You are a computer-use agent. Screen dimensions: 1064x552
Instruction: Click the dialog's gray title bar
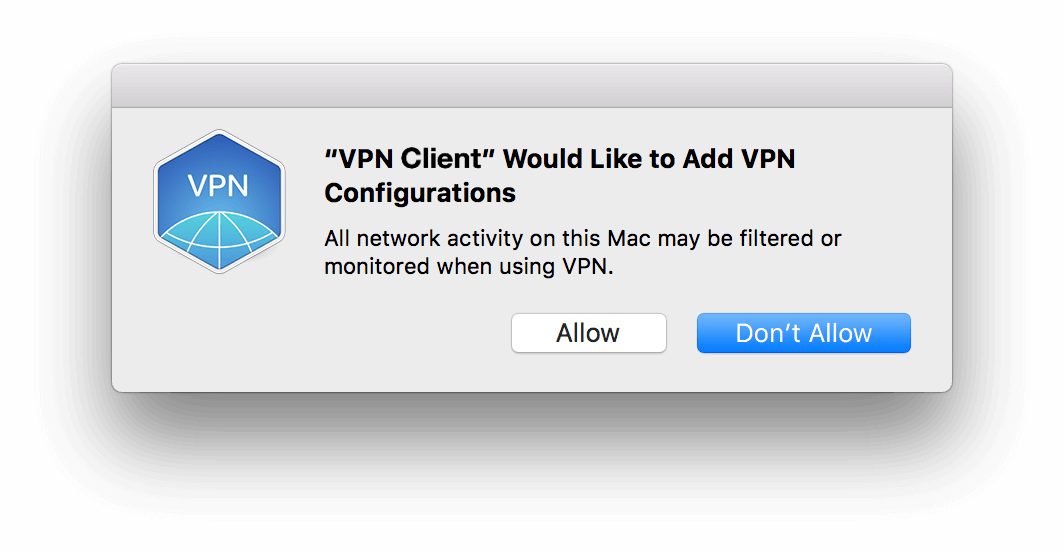pyautogui.click(x=532, y=86)
